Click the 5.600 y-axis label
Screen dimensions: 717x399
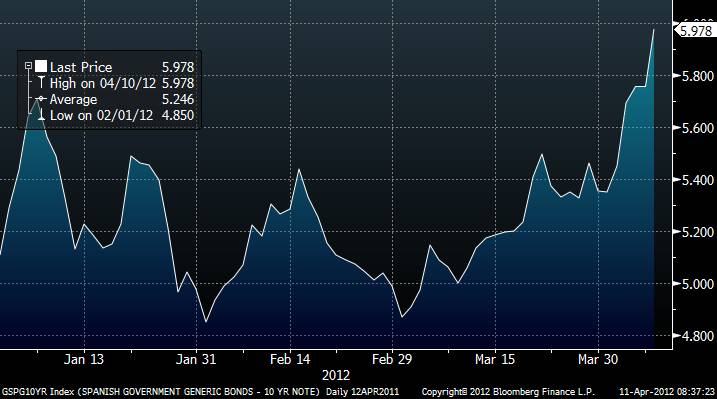coord(697,128)
